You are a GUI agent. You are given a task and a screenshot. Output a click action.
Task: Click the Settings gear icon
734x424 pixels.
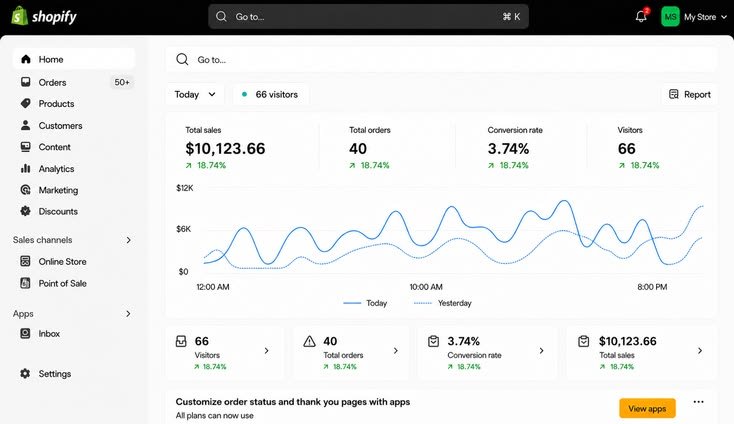pyautogui.click(x=25, y=373)
